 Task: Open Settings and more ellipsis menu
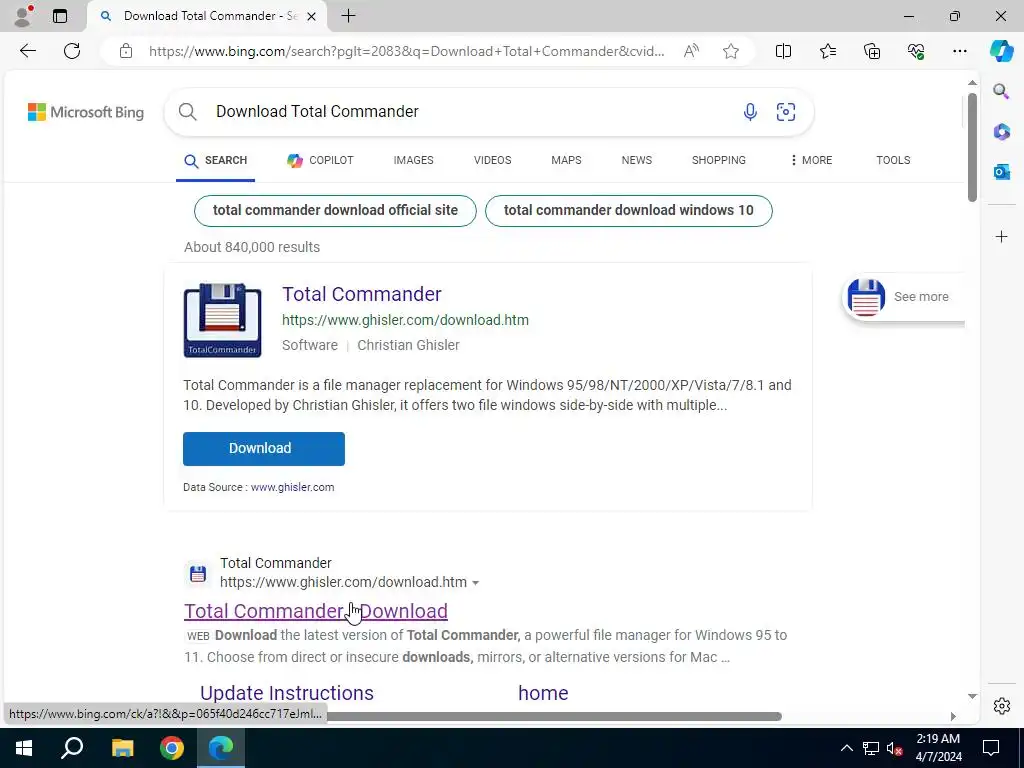(959, 51)
